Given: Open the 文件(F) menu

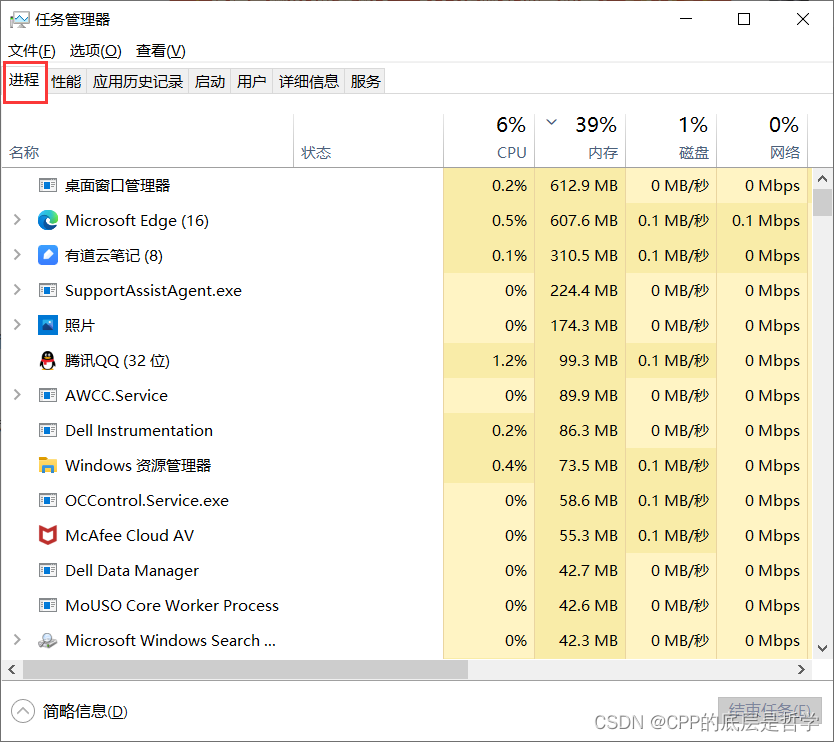Looking at the screenshot, I should [x=32, y=51].
